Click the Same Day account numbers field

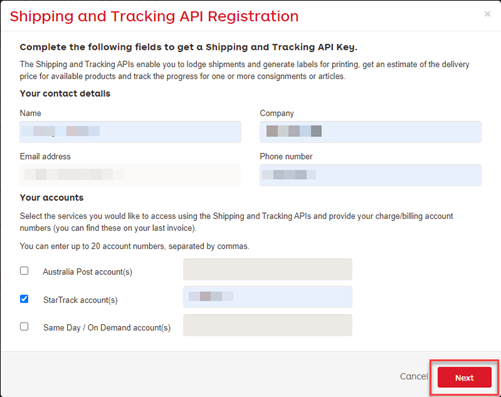[x=268, y=325]
